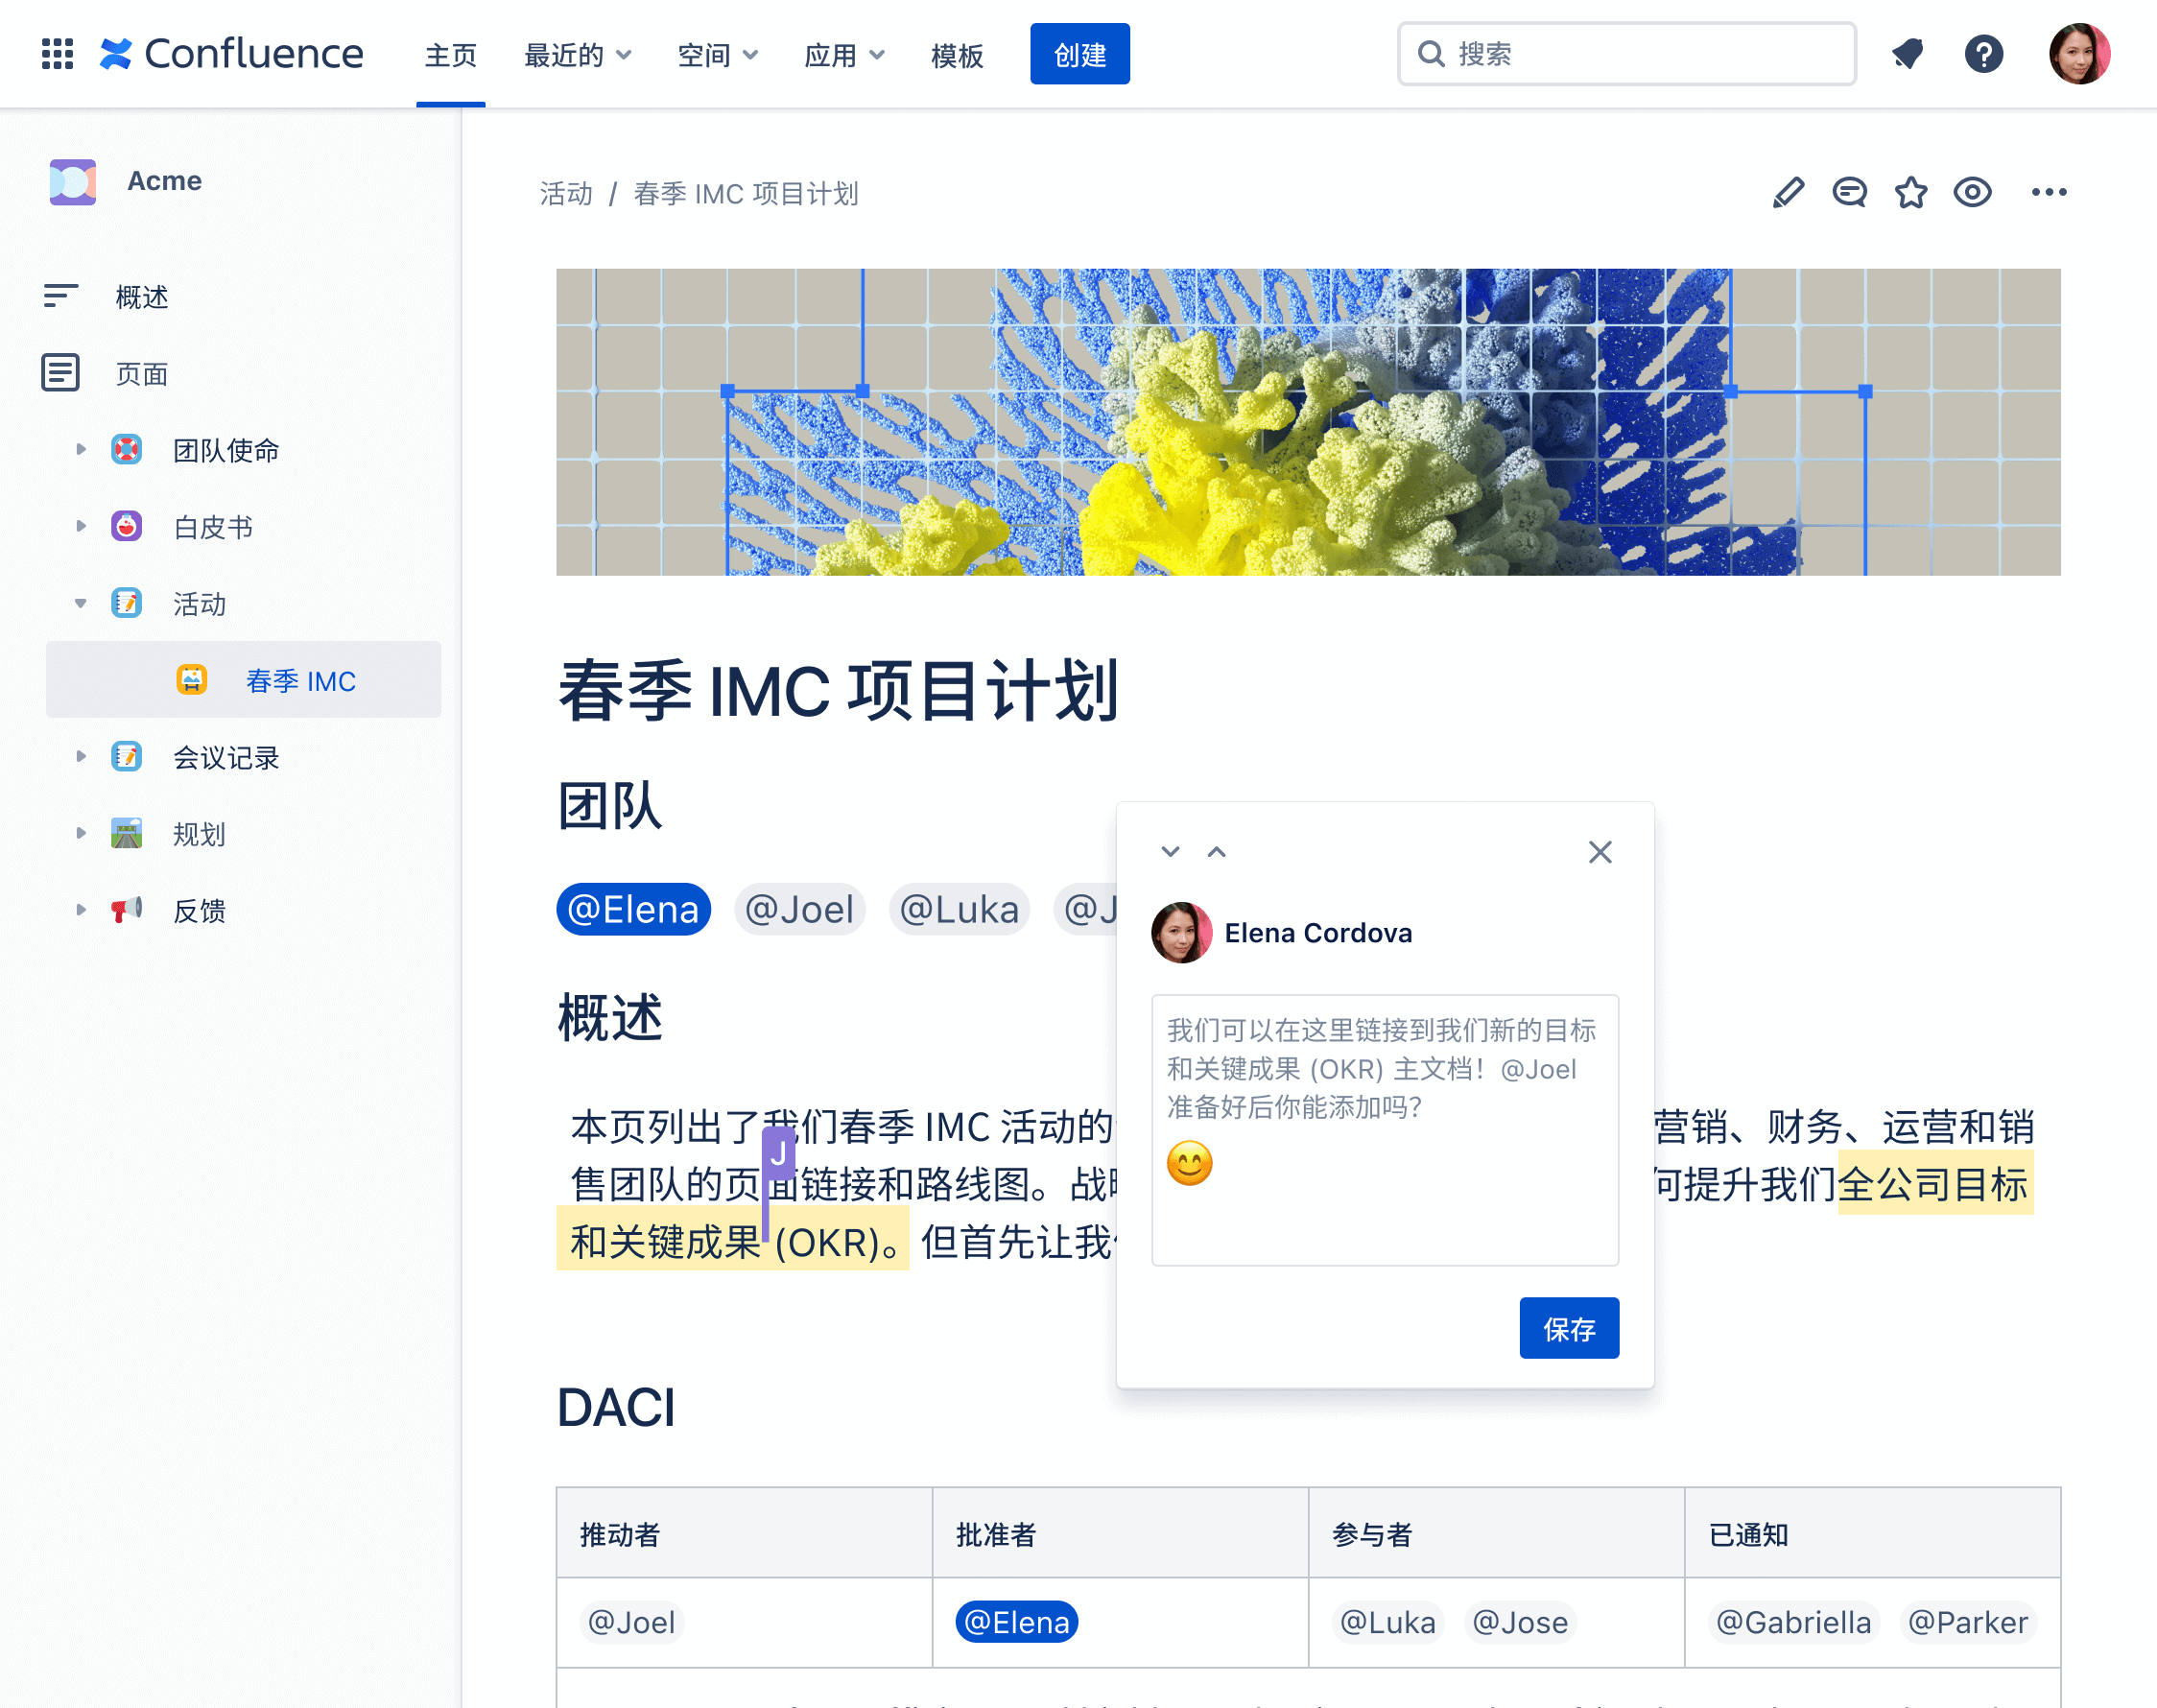Viewport: 2157px width, 1708px height.
Task: Go to the 主页 tab
Action: point(450,55)
